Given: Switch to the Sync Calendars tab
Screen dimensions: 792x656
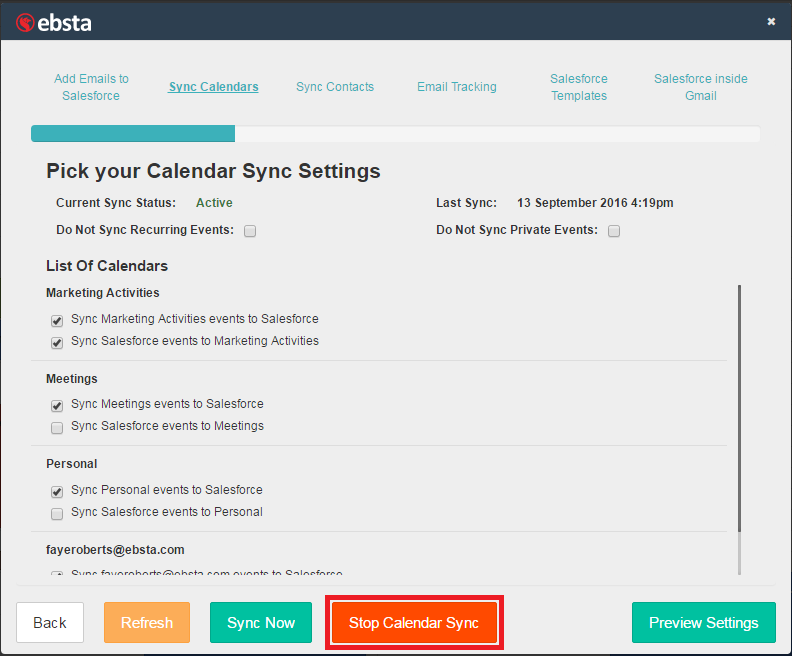Looking at the screenshot, I should coord(213,87).
